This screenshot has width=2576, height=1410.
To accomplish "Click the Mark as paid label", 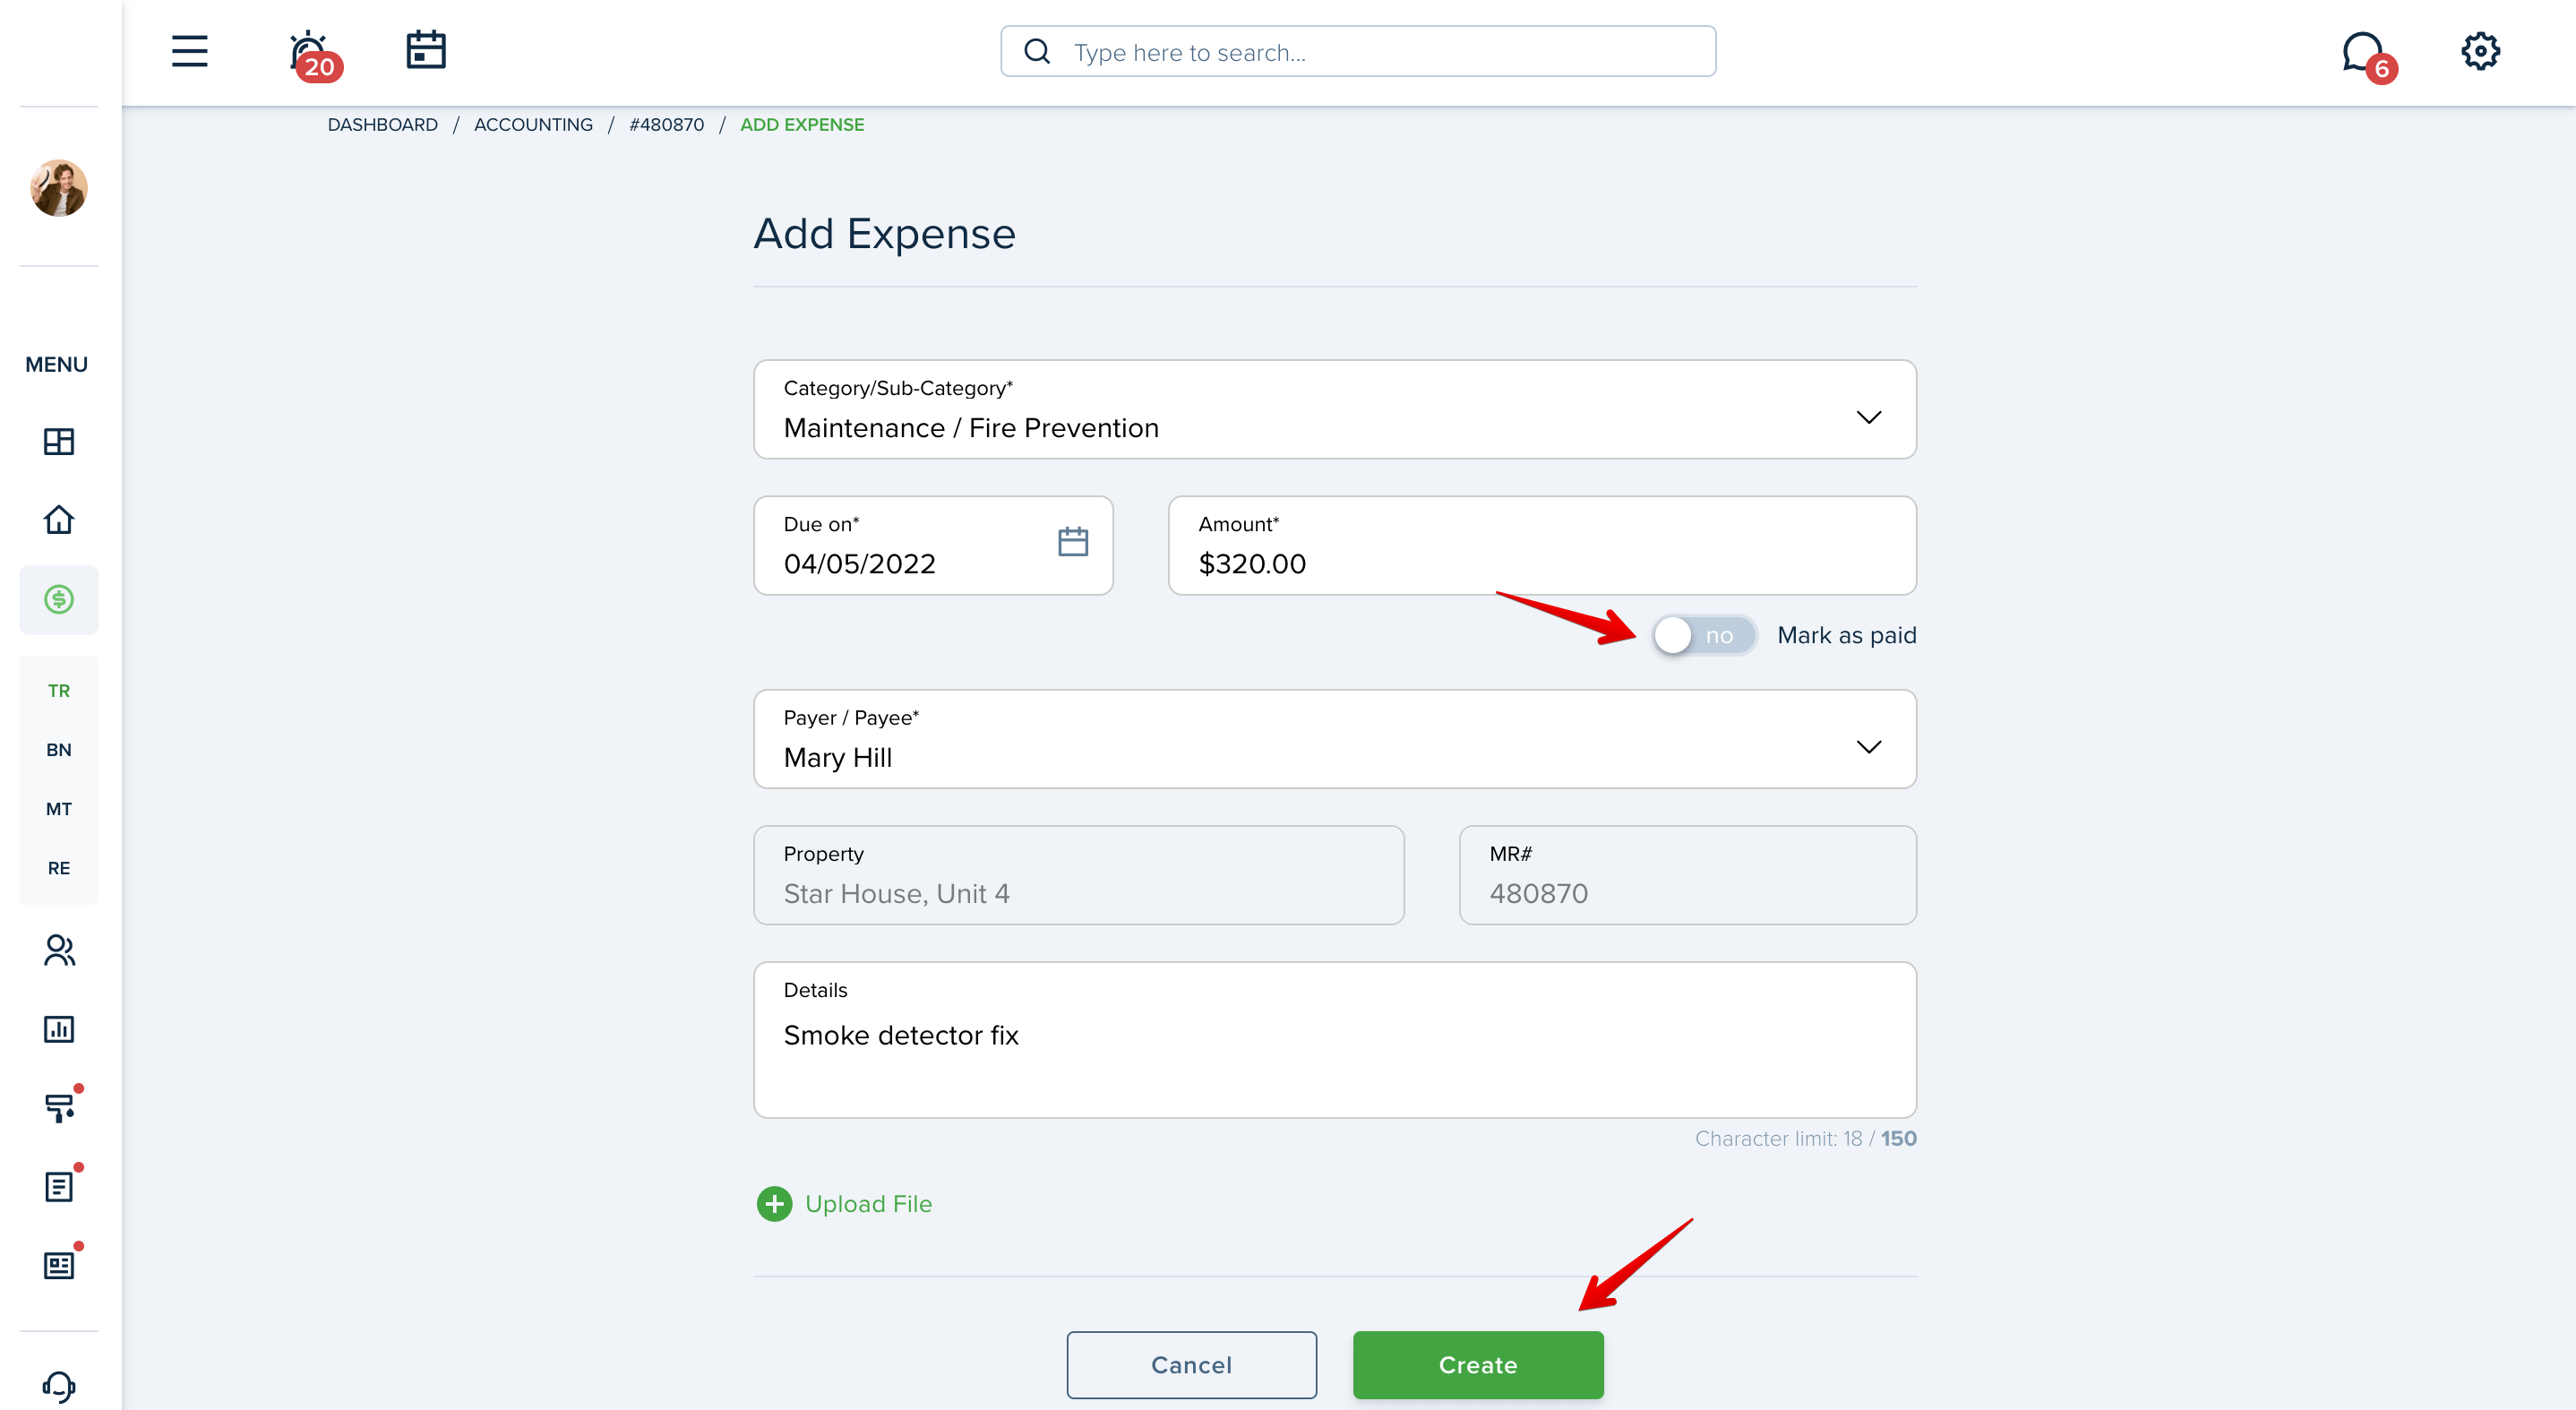I will click(1846, 635).
